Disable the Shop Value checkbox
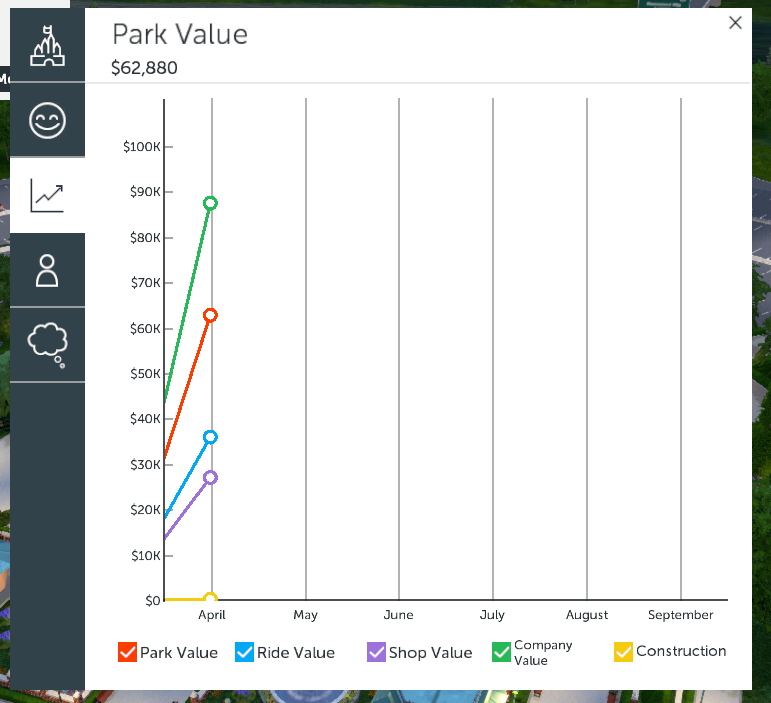This screenshot has width=771, height=703. click(377, 652)
